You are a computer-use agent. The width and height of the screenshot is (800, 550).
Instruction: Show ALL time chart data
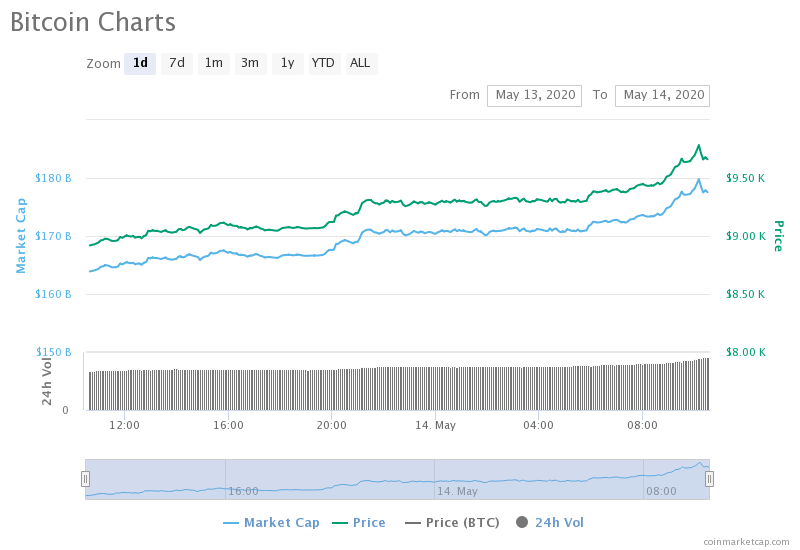361,63
